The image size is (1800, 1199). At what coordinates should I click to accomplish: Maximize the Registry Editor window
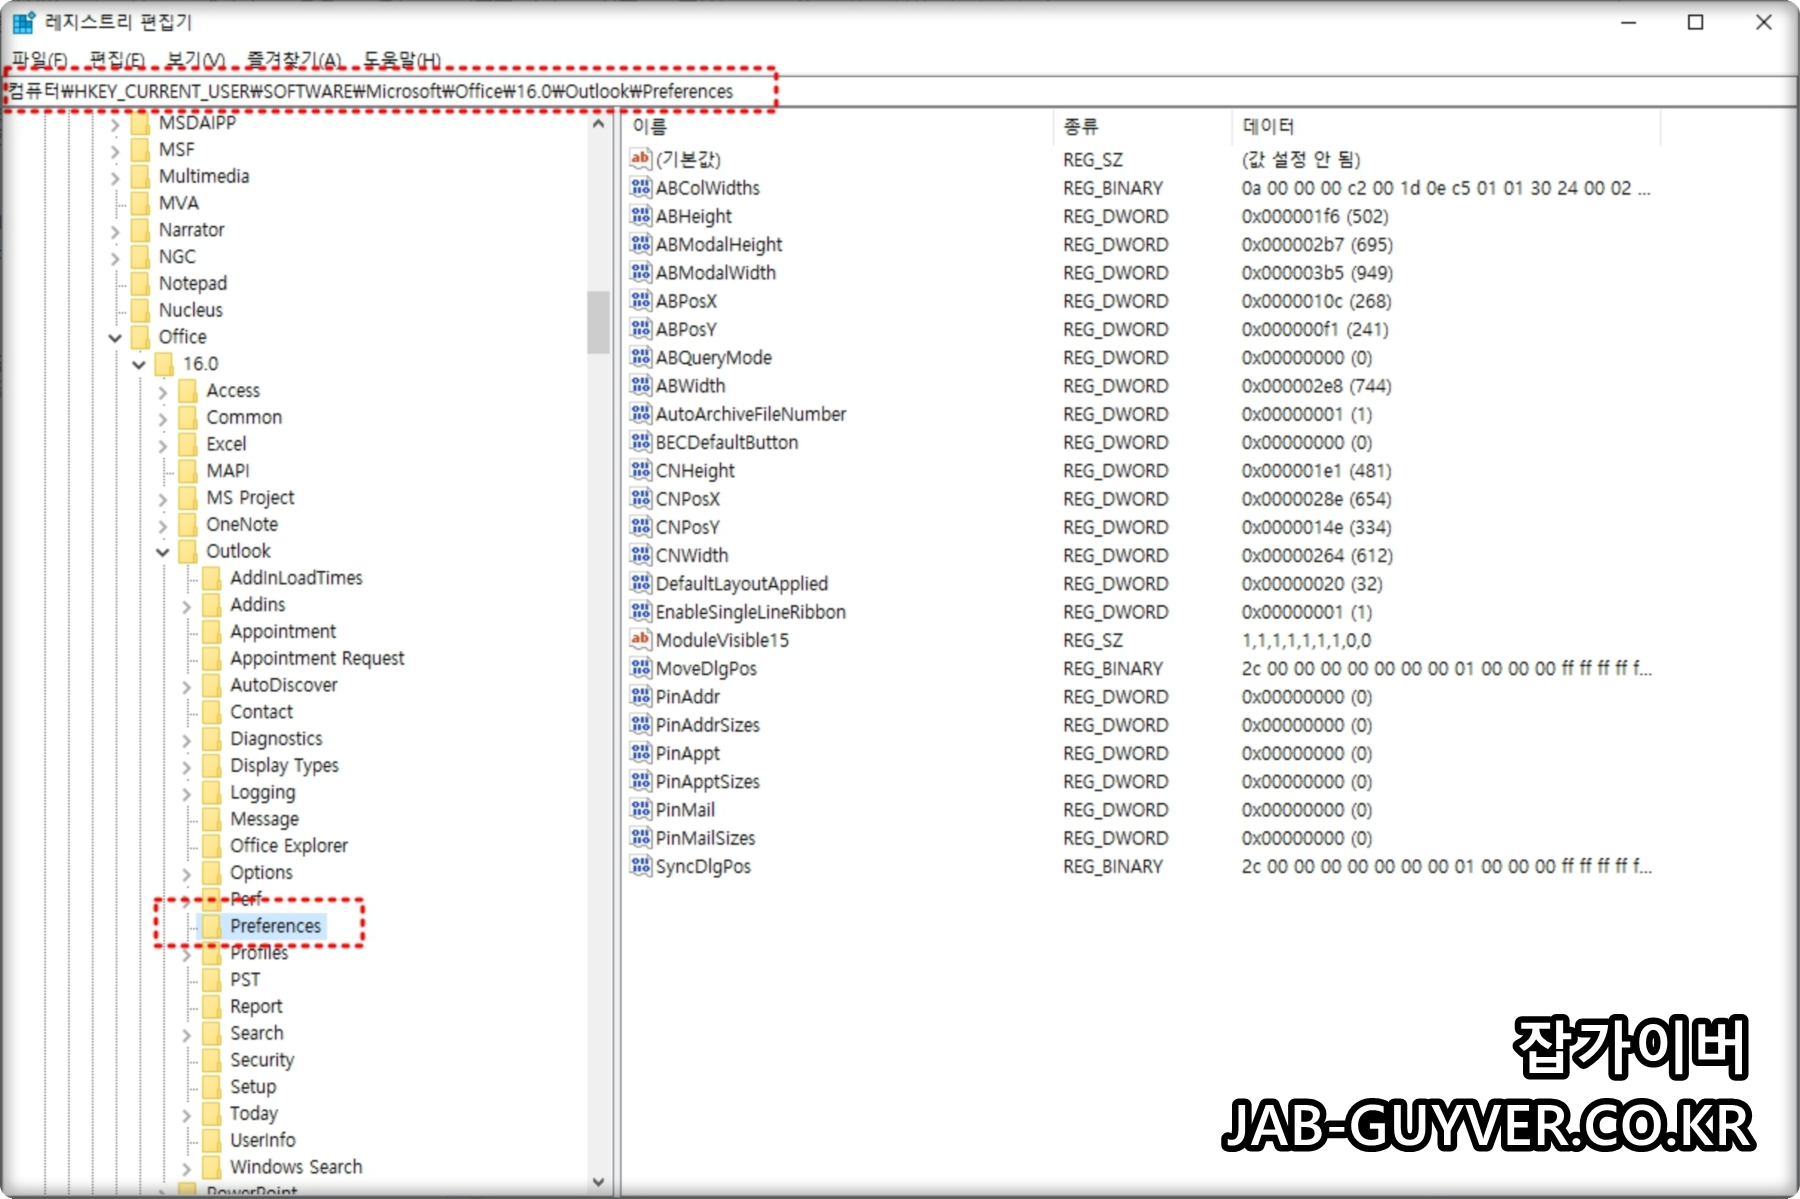click(1695, 22)
